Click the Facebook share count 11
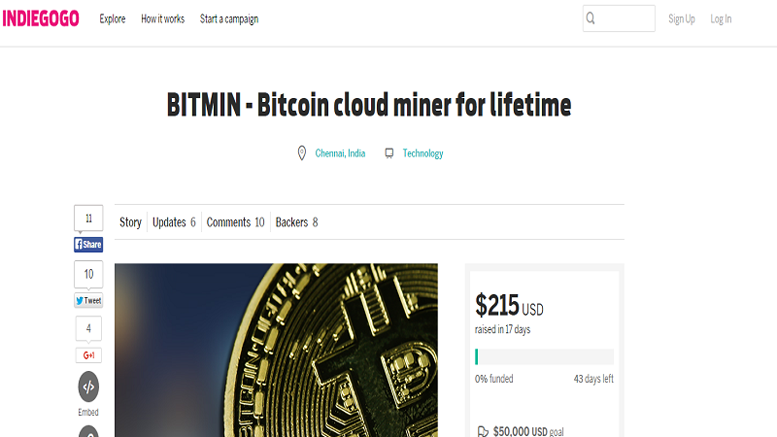The width and height of the screenshot is (777, 437). pos(89,218)
